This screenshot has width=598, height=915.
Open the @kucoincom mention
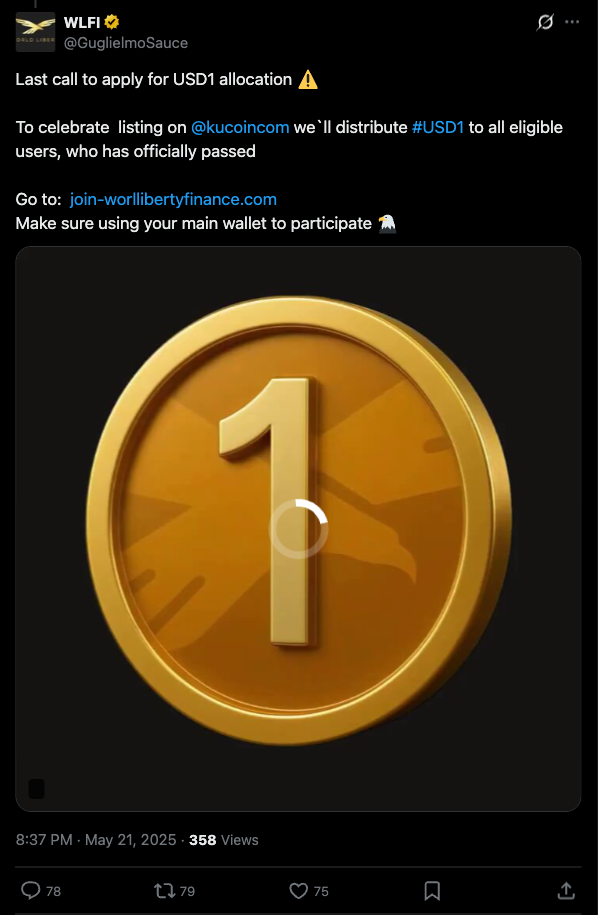(x=240, y=127)
